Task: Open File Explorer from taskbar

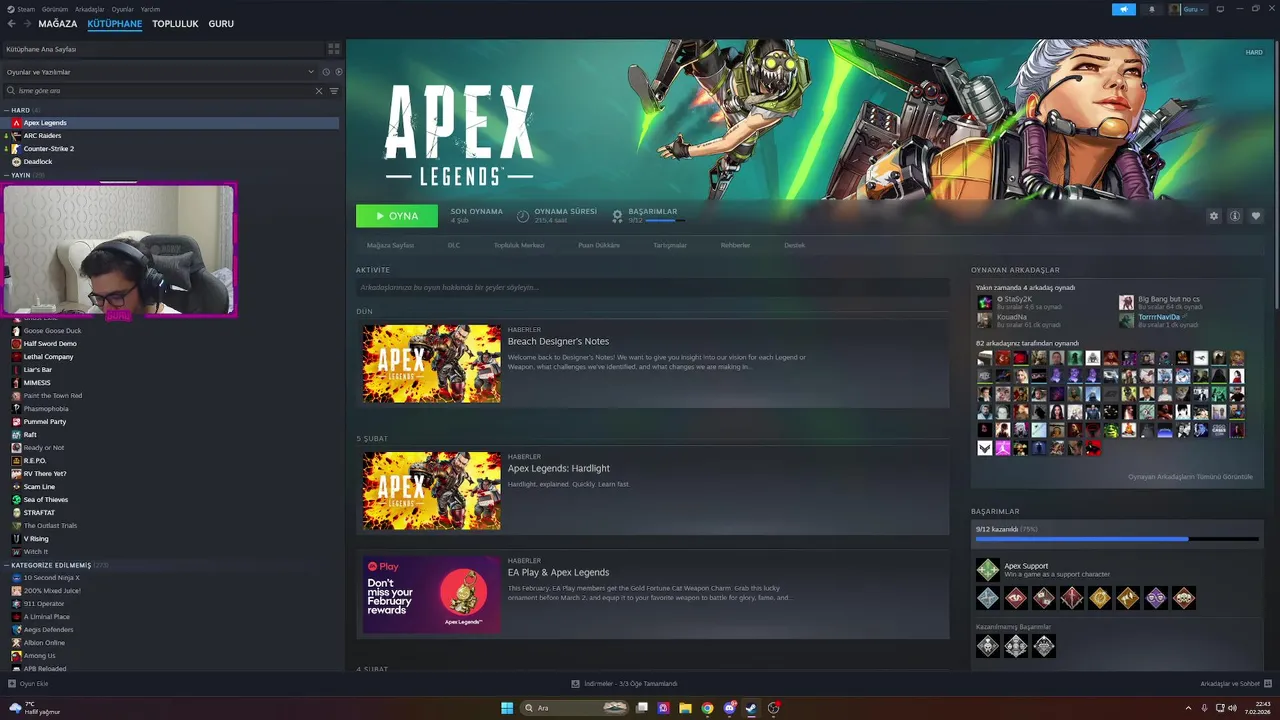Action: (685, 708)
